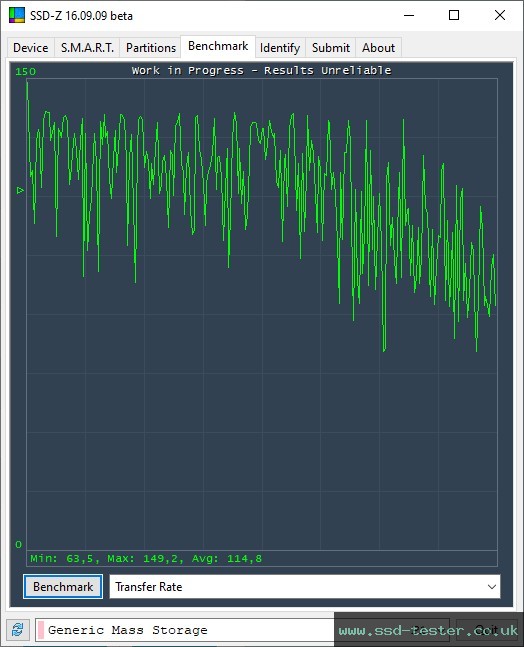Switch to the Device tab
Image resolution: width=524 pixels, height=647 pixels.
[x=31, y=48]
